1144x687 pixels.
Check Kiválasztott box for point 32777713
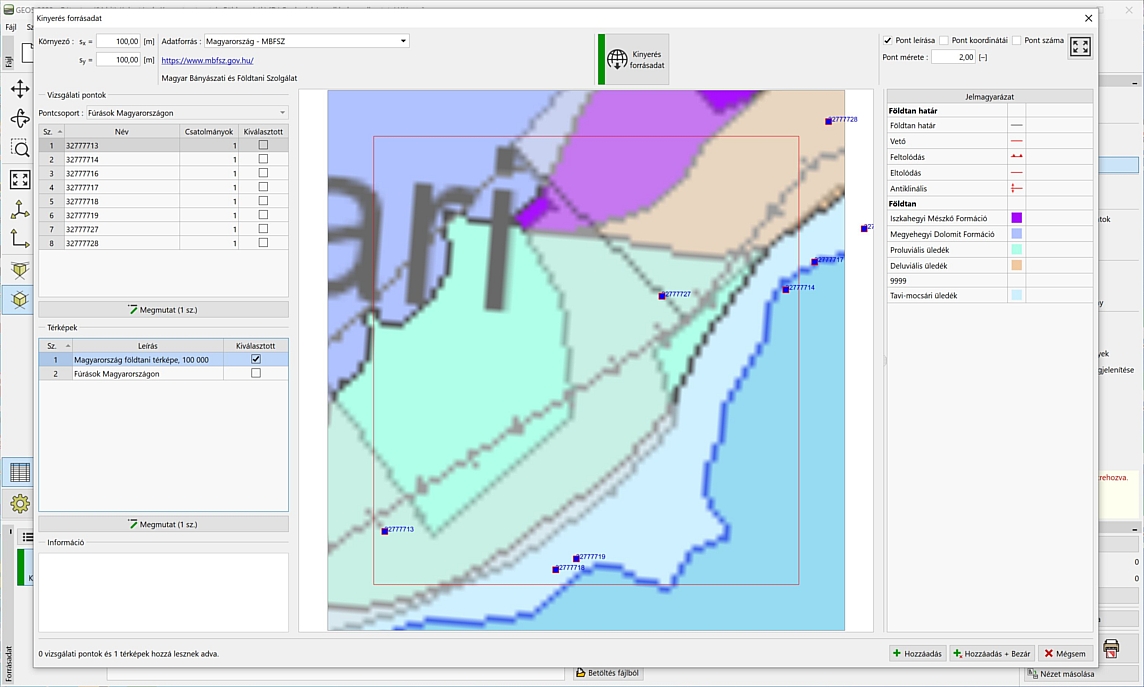click(263, 145)
